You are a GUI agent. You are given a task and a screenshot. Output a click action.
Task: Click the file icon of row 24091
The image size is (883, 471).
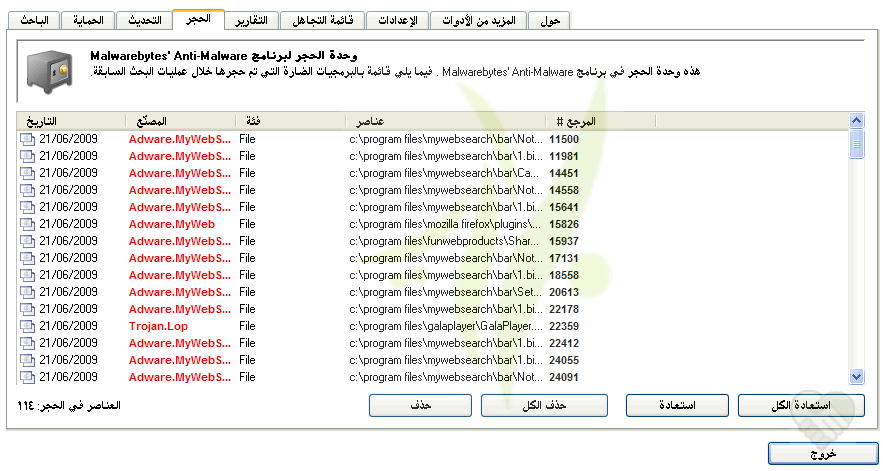tap(27, 377)
